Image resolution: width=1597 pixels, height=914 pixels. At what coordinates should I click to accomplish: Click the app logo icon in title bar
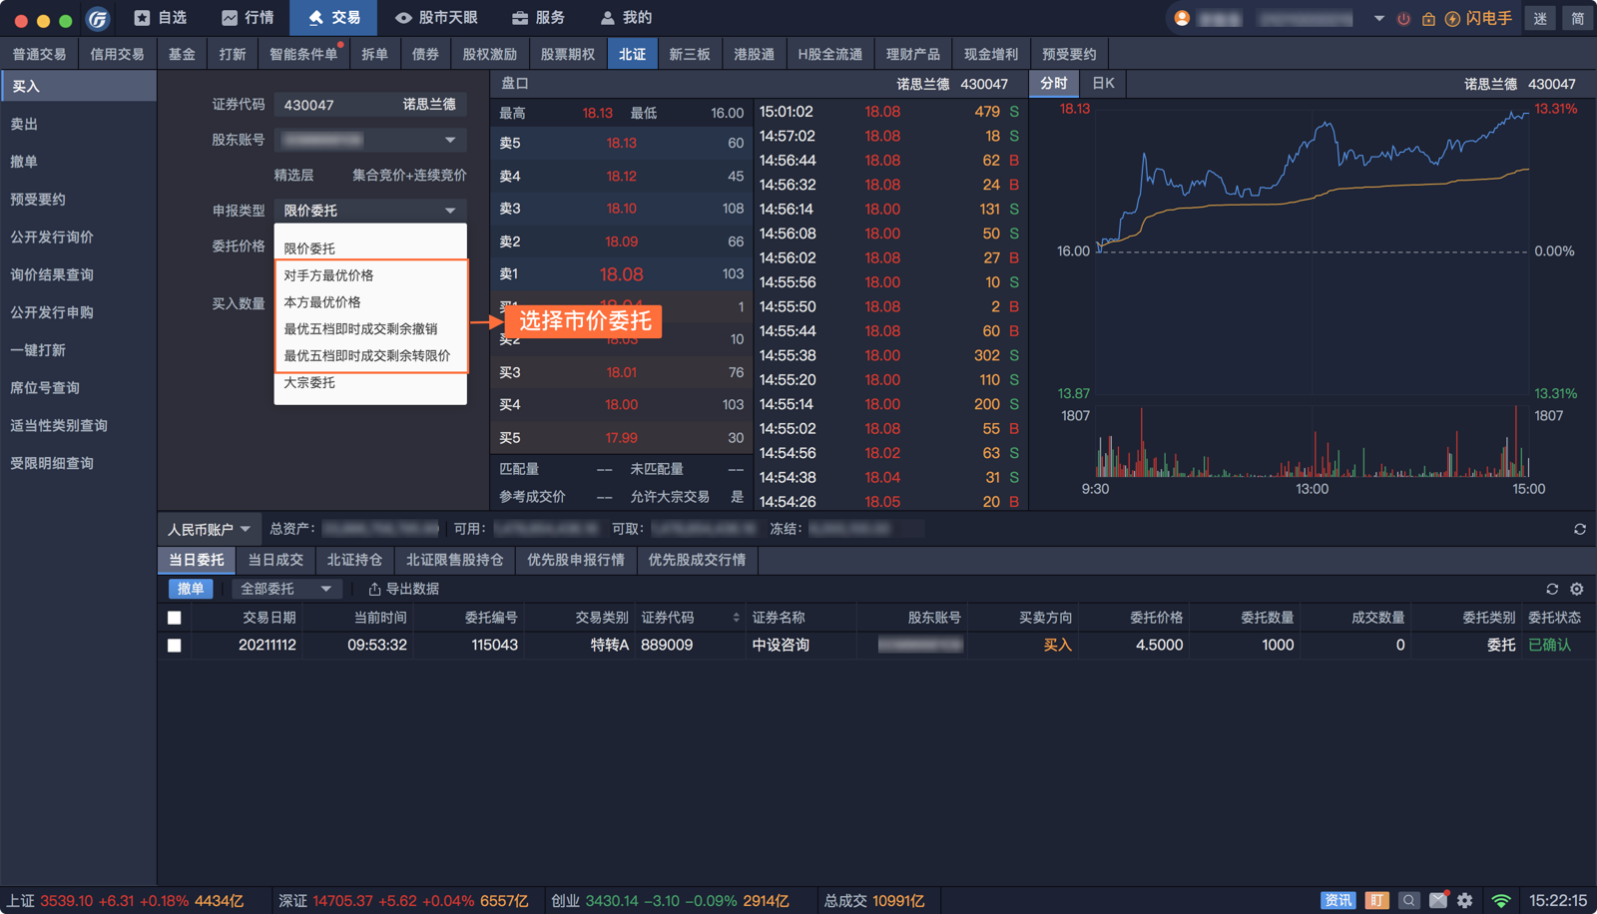(97, 18)
